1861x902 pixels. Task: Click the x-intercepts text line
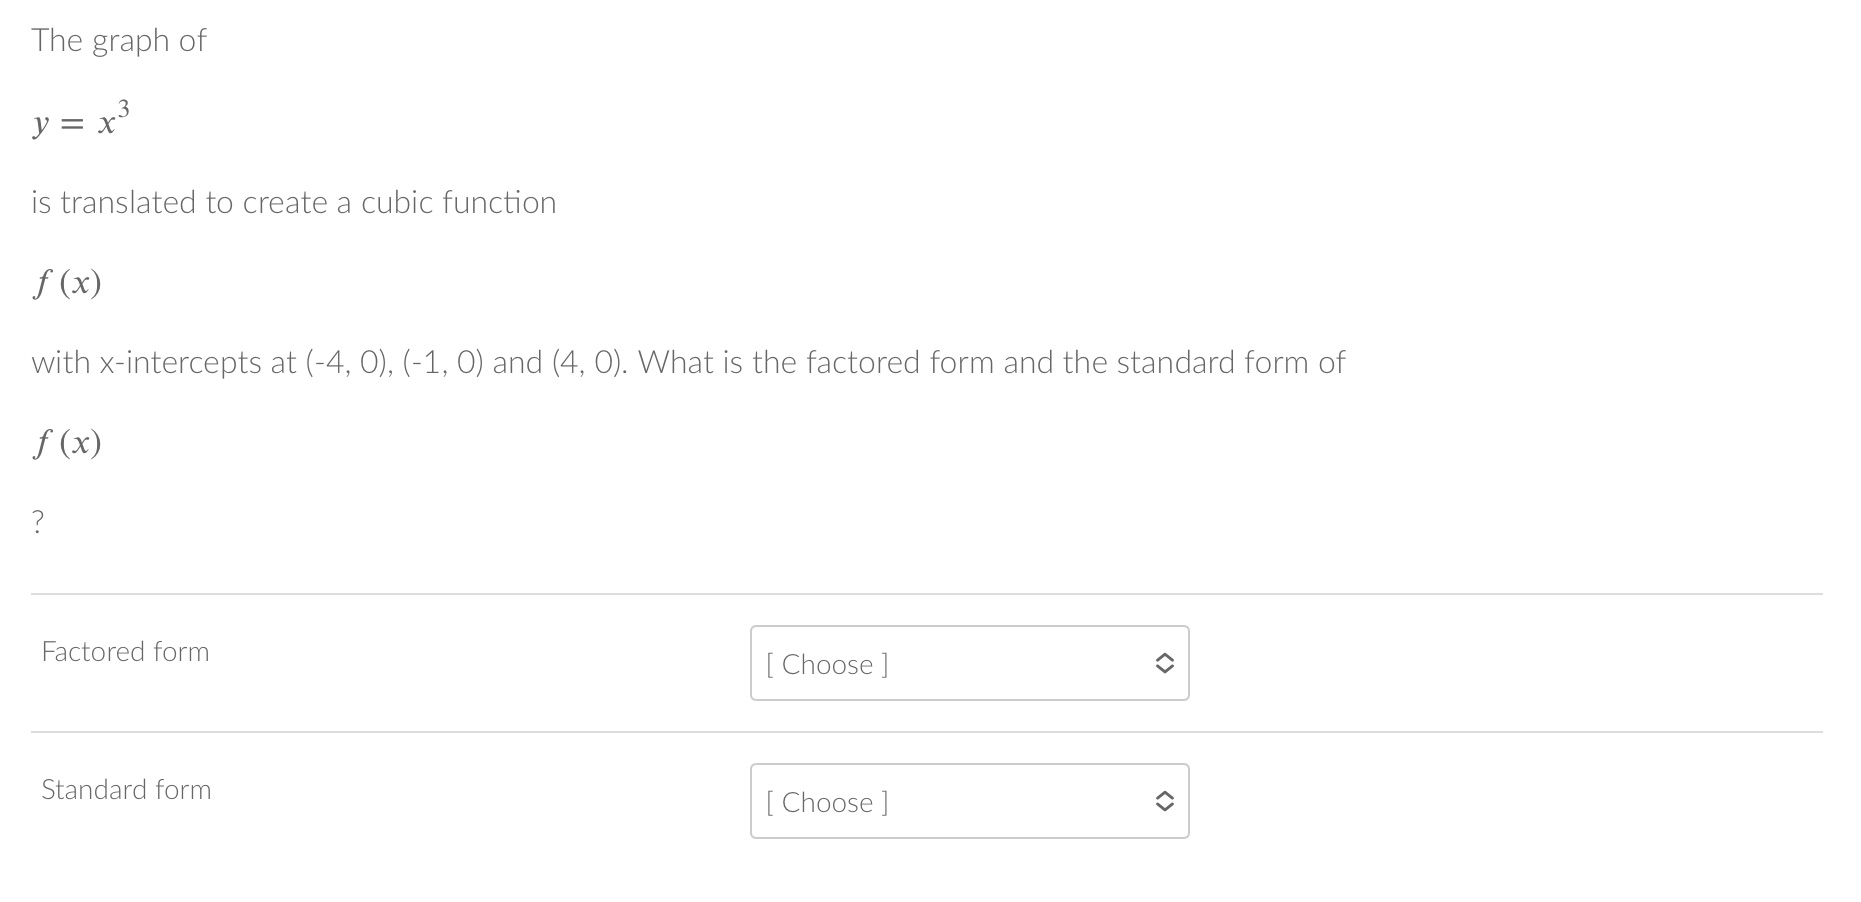pyautogui.click(x=690, y=362)
